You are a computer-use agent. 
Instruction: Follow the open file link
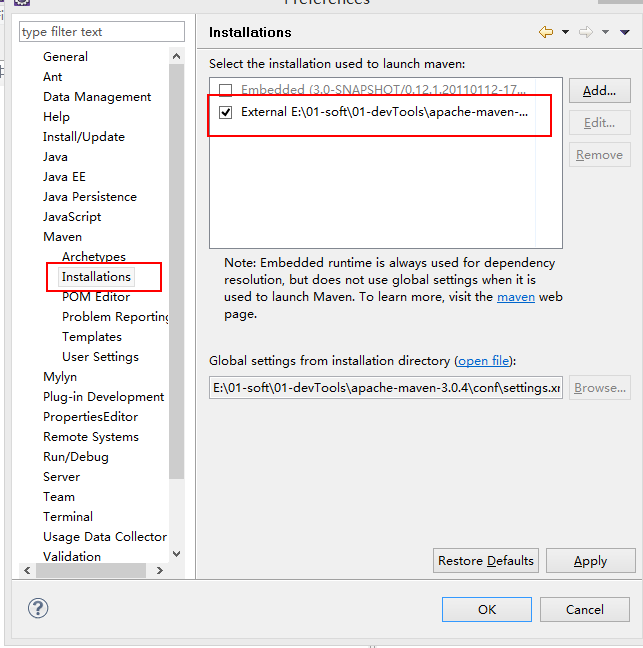pos(484,361)
